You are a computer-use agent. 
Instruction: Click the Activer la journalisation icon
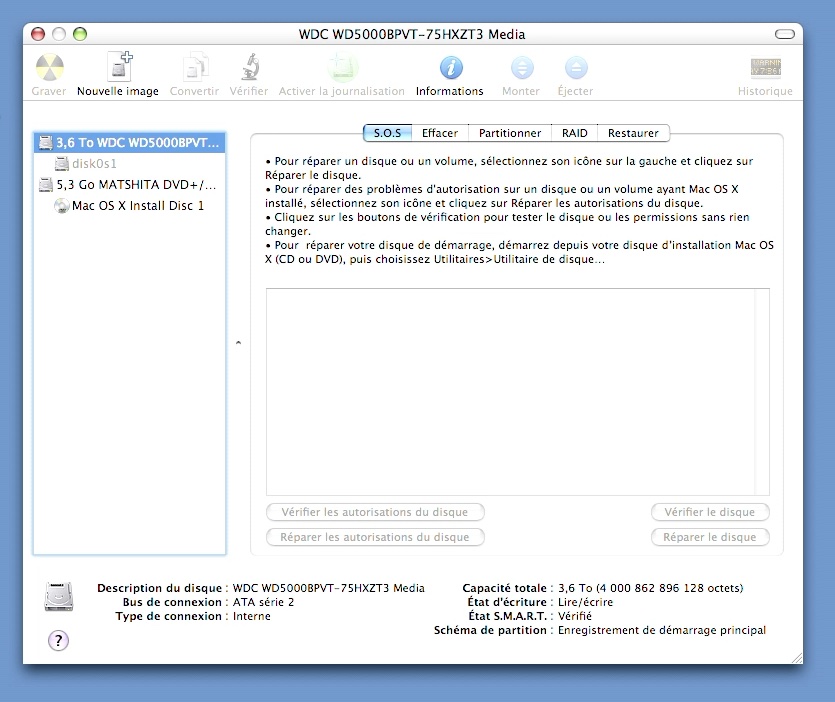342,68
